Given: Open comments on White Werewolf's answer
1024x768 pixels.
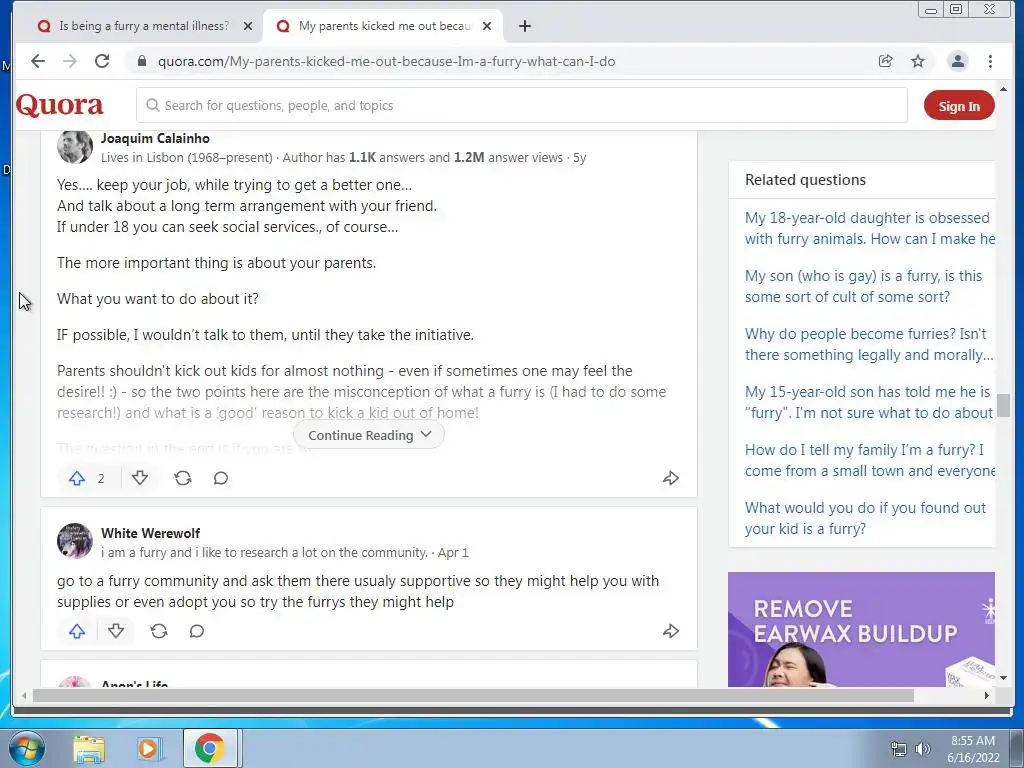Looking at the screenshot, I should coord(197,631).
